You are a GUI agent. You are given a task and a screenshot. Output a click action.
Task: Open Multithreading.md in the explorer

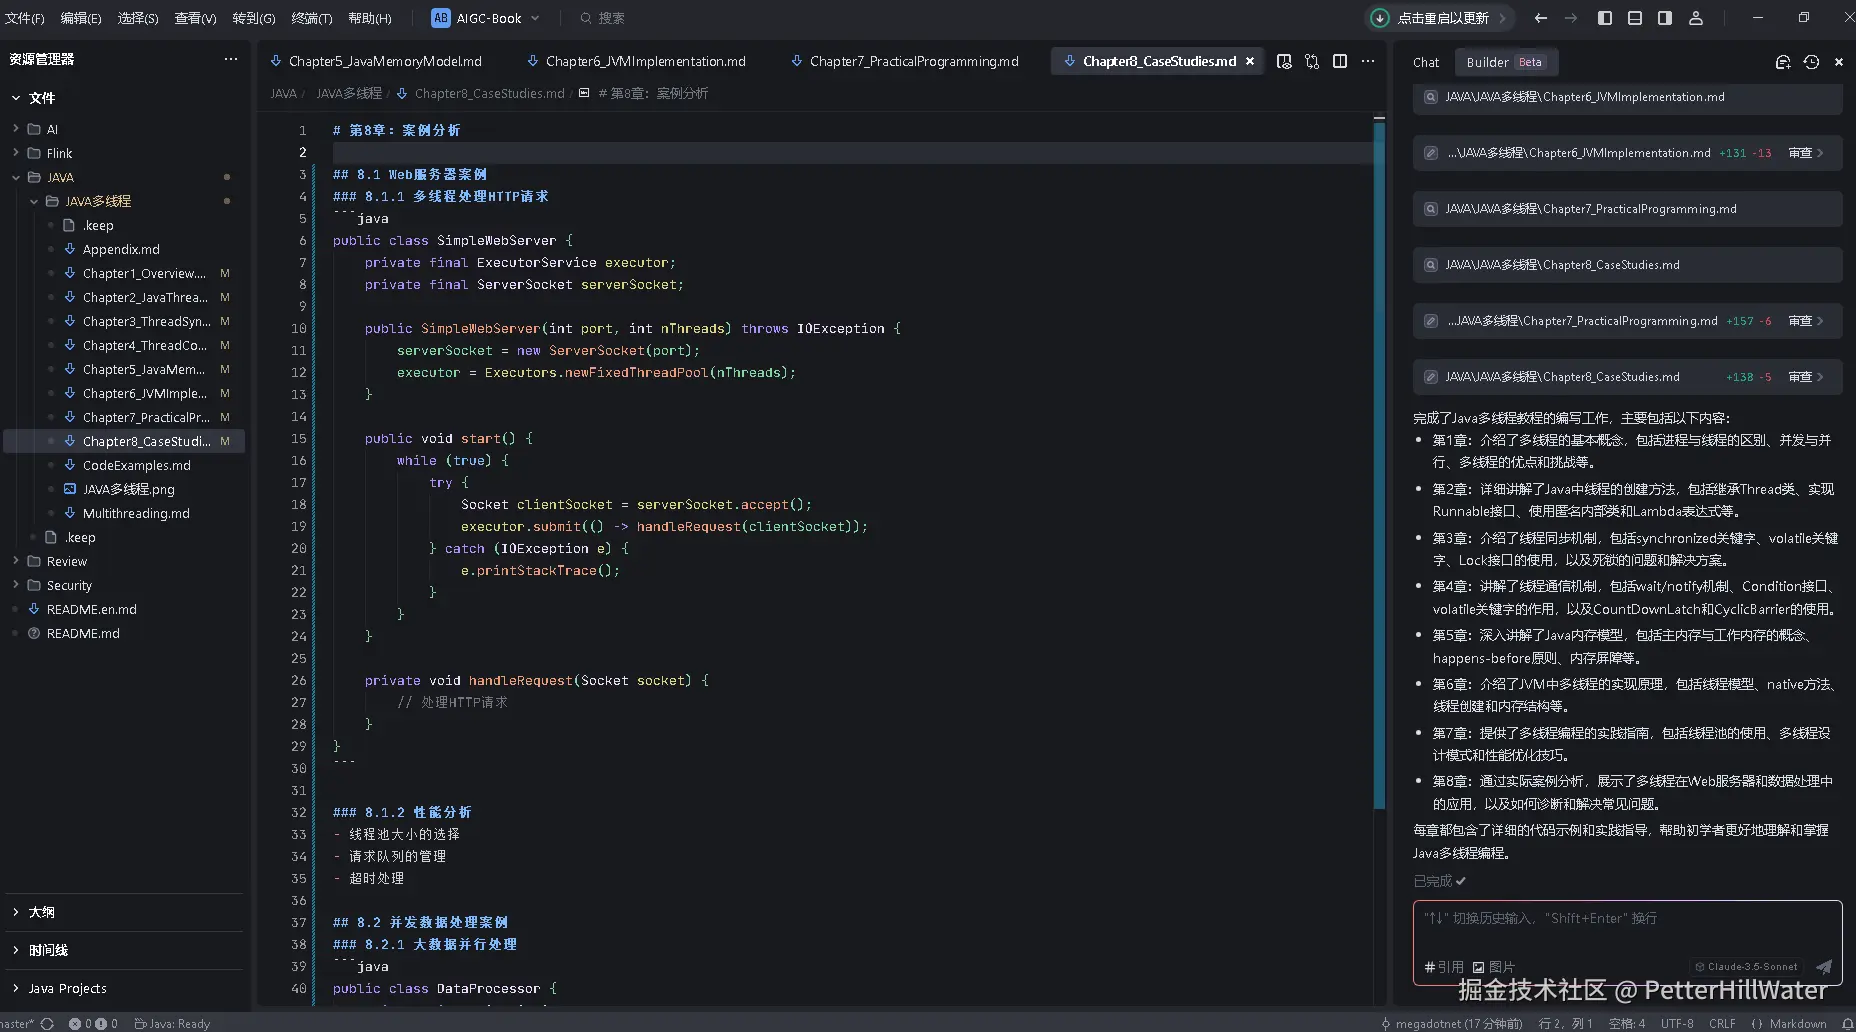136,513
